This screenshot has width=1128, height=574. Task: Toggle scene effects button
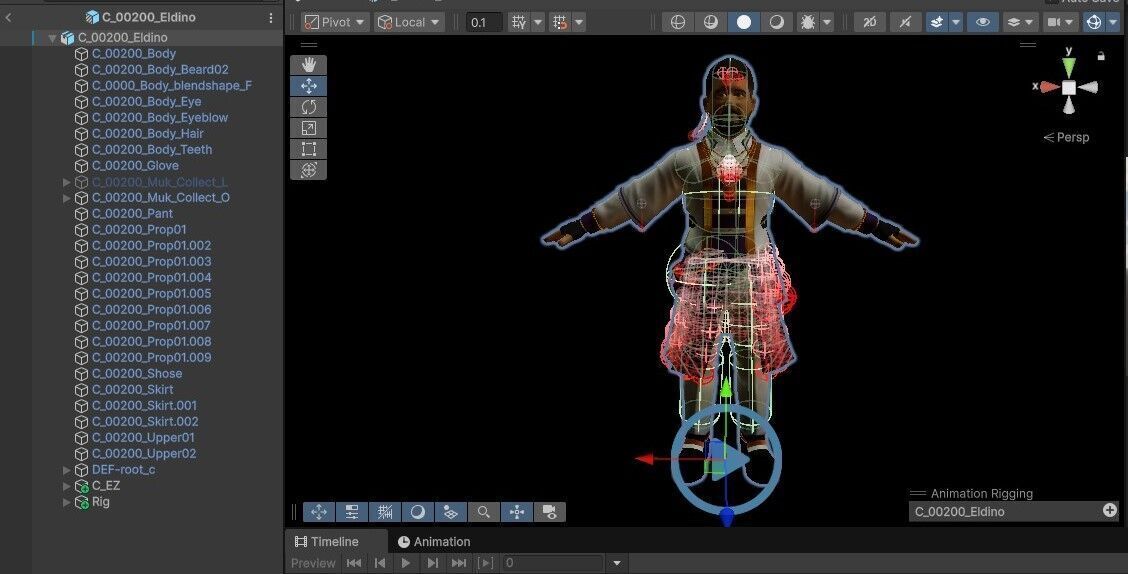[x=937, y=22]
